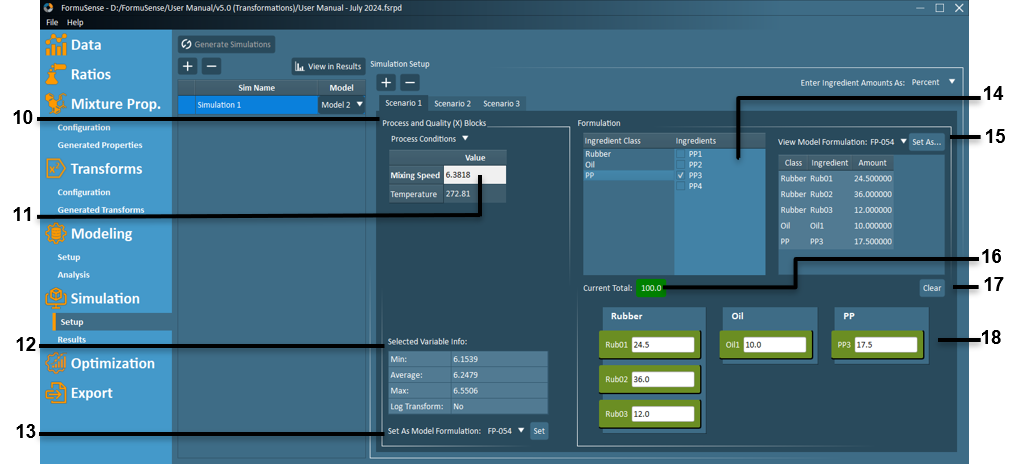
Task: Click the Average value 6.2479
Action: (497, 375)
